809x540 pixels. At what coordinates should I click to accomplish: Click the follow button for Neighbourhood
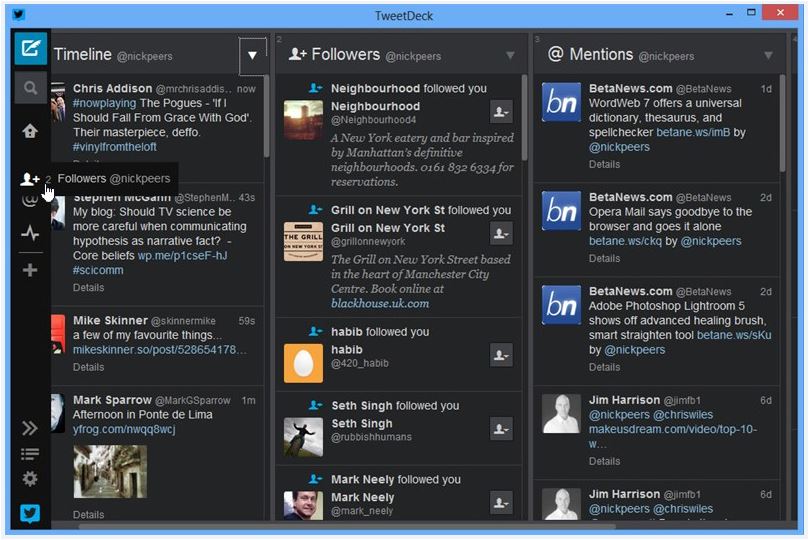point(501,111)
